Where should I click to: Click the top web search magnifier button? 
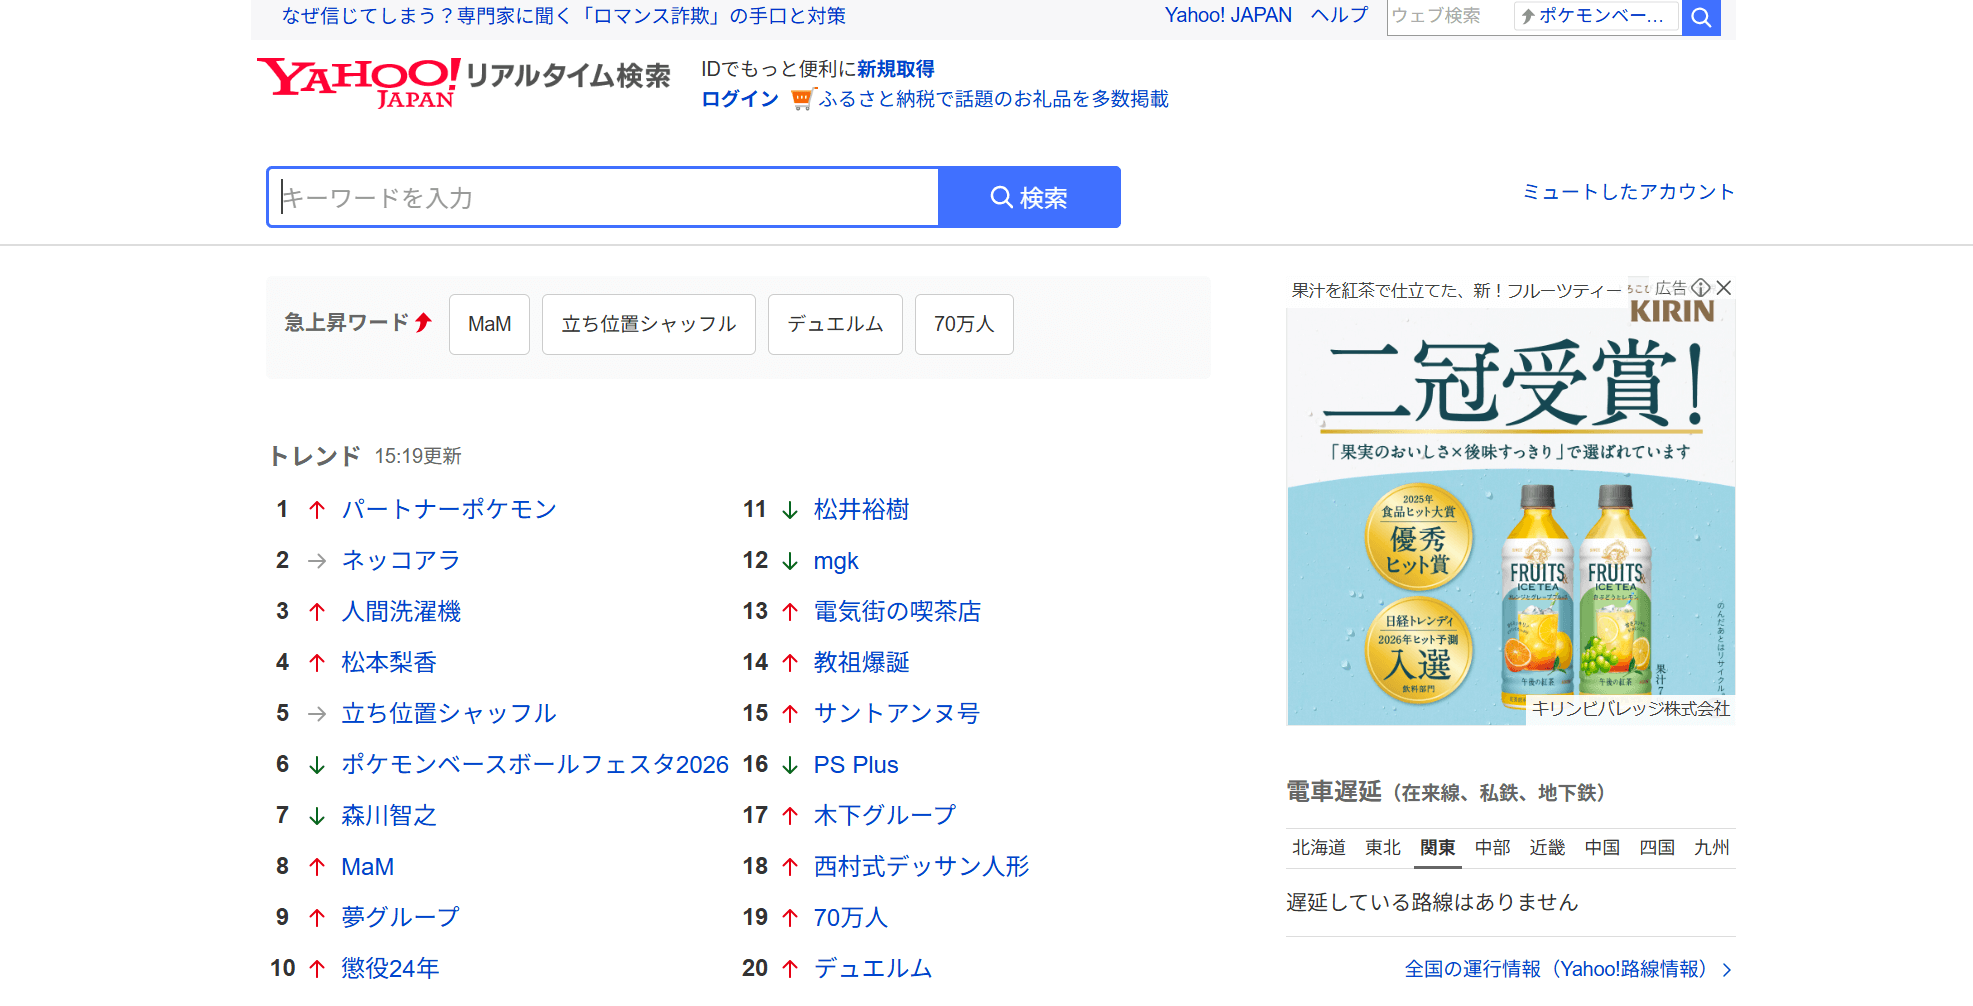pos(1701,17)
